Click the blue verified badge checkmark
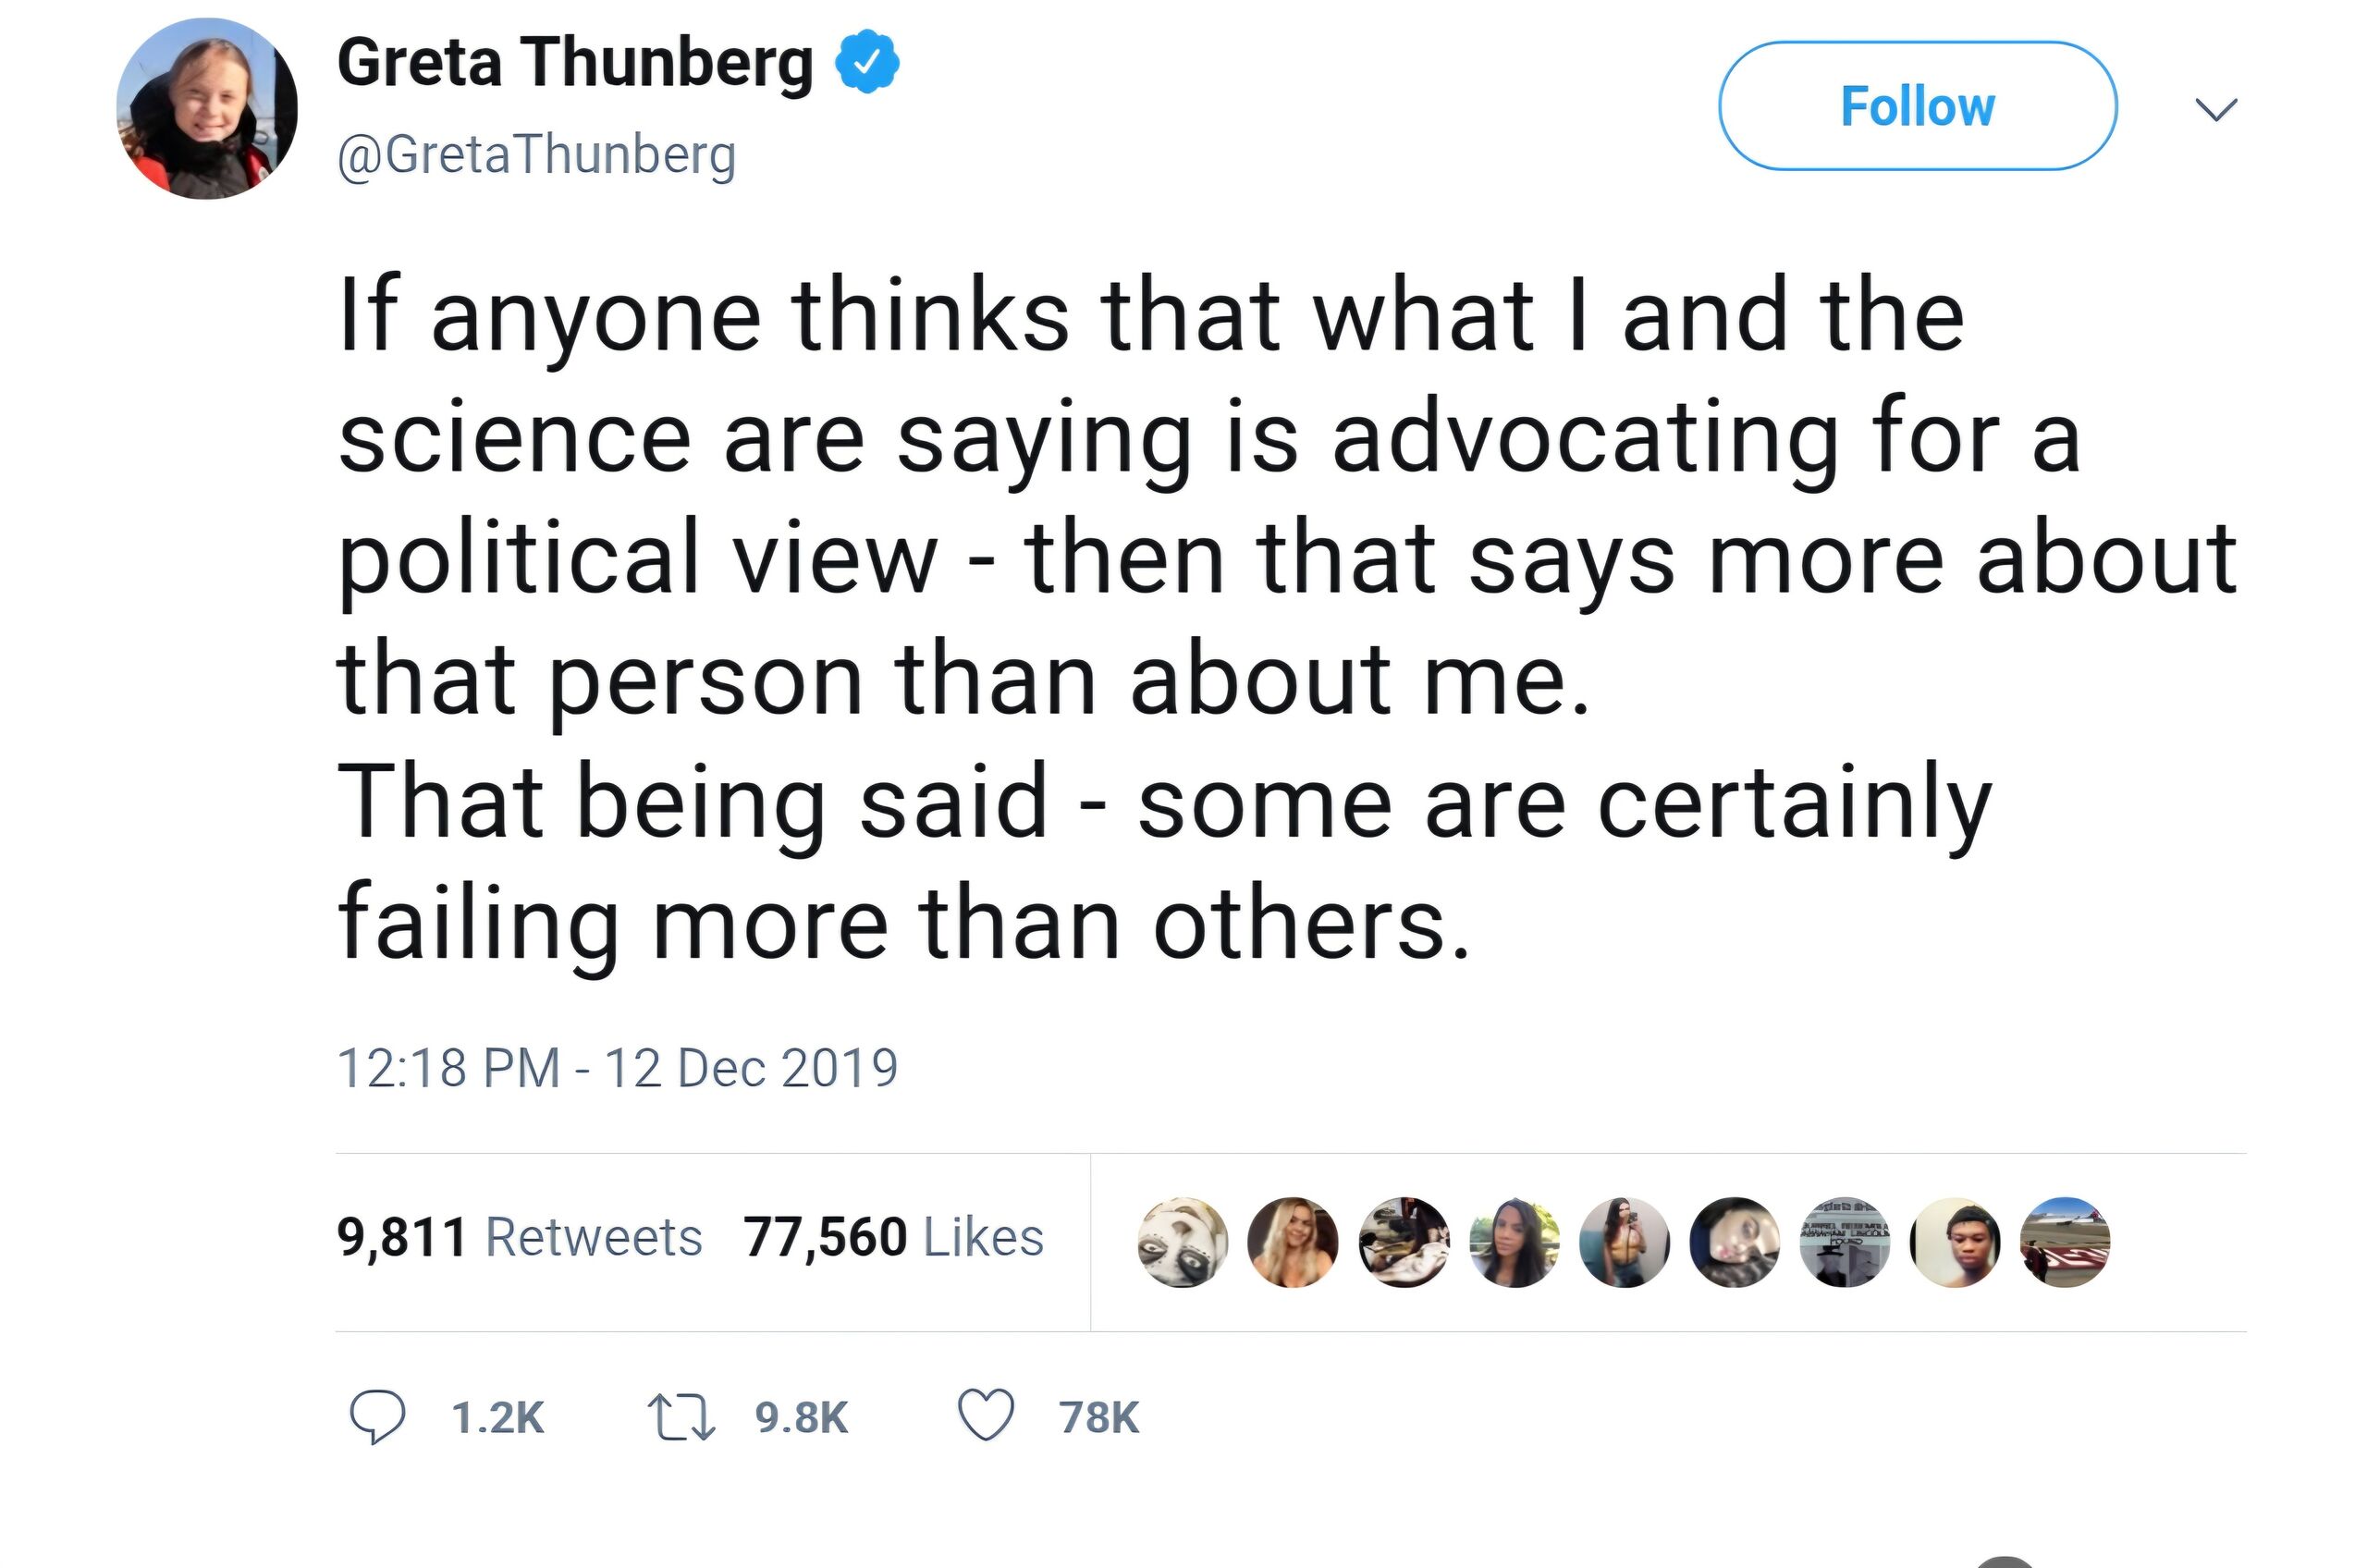Screen dimensions: 2367x1568 click(x=867, y=62)
